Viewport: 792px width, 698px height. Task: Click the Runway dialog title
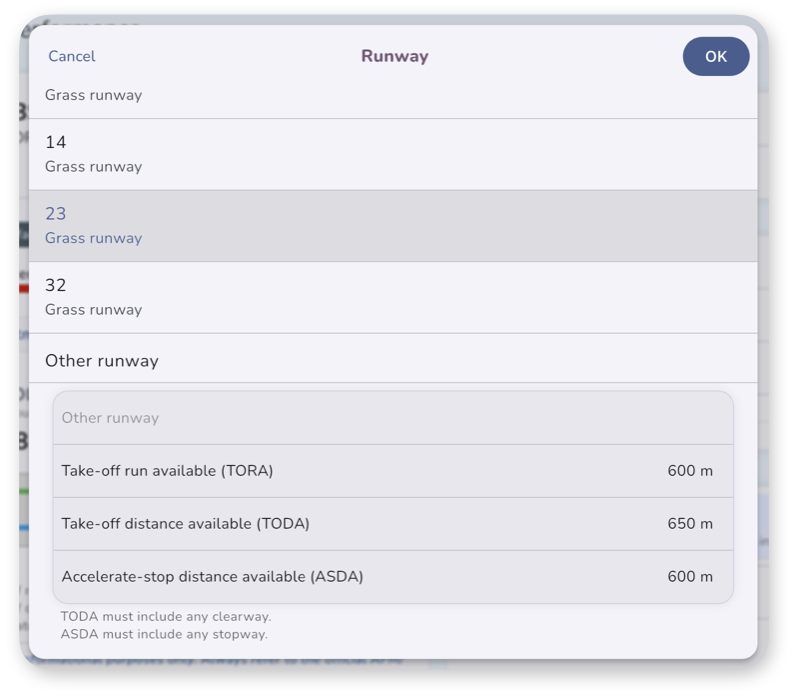coord(394,56)
